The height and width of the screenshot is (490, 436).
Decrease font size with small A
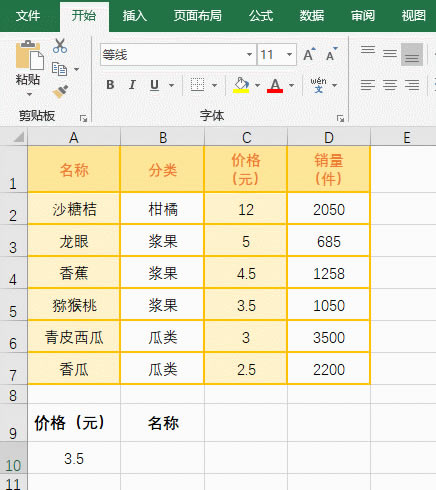click(332, 54)
